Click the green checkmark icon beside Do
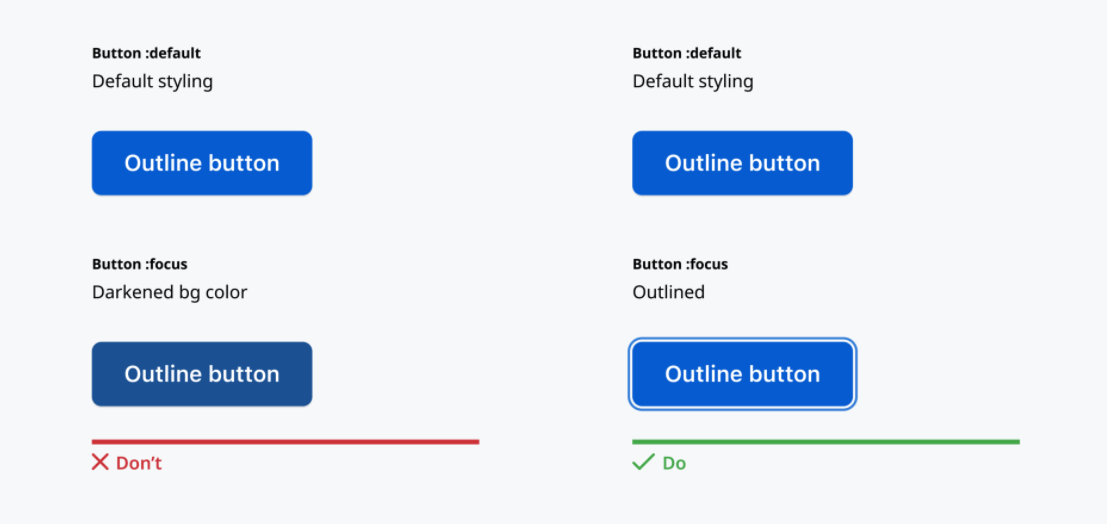 click(x=643, y=463)
